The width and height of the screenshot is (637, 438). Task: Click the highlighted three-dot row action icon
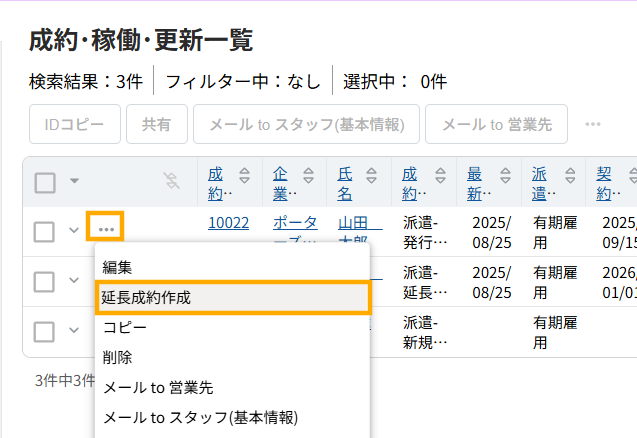[x=105, y=230]
